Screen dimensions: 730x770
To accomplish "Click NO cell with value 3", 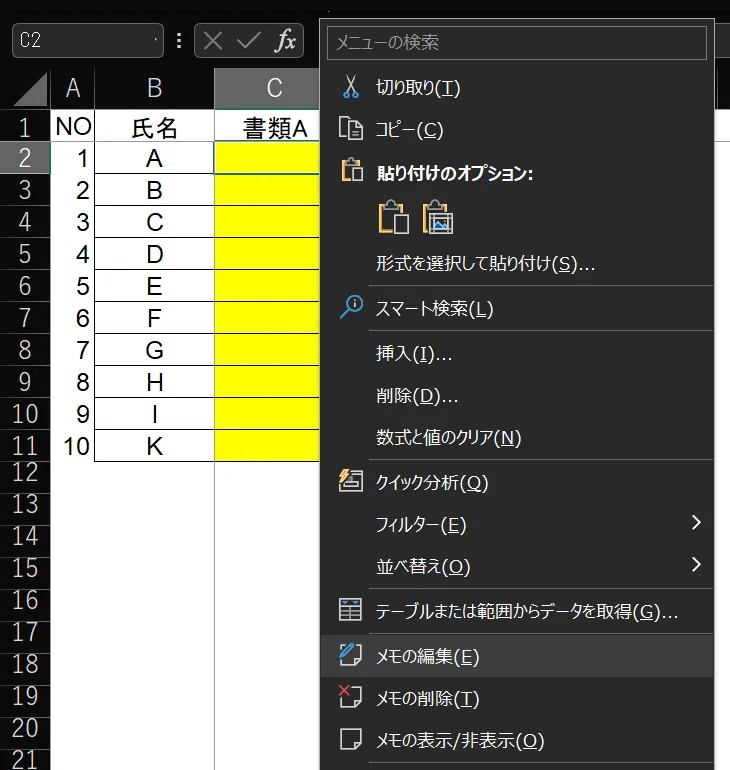I will (73, 221).
